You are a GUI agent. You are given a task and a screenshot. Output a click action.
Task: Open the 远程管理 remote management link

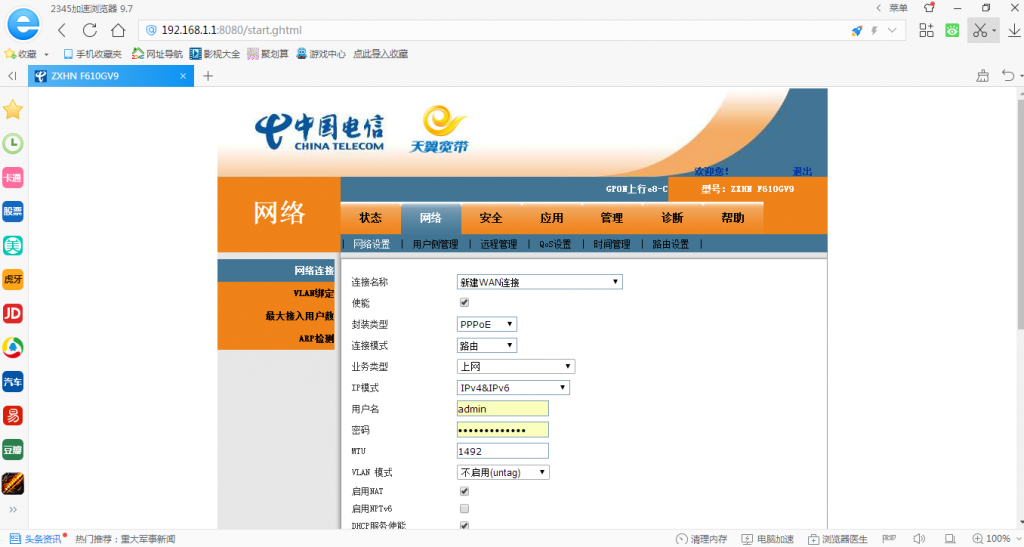498,244
